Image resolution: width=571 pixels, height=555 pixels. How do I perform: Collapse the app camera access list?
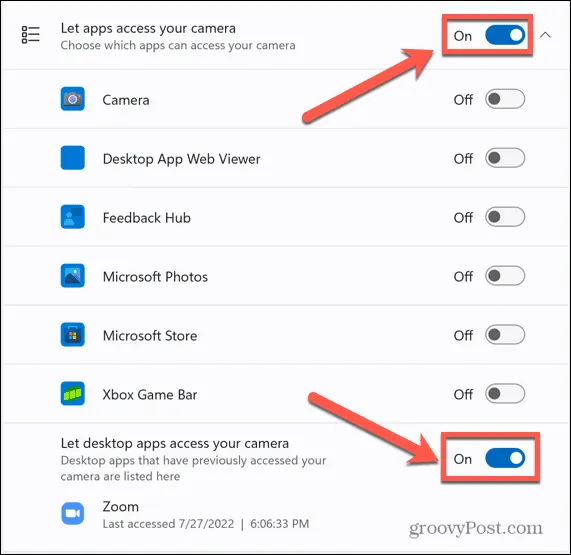(545, 35)
